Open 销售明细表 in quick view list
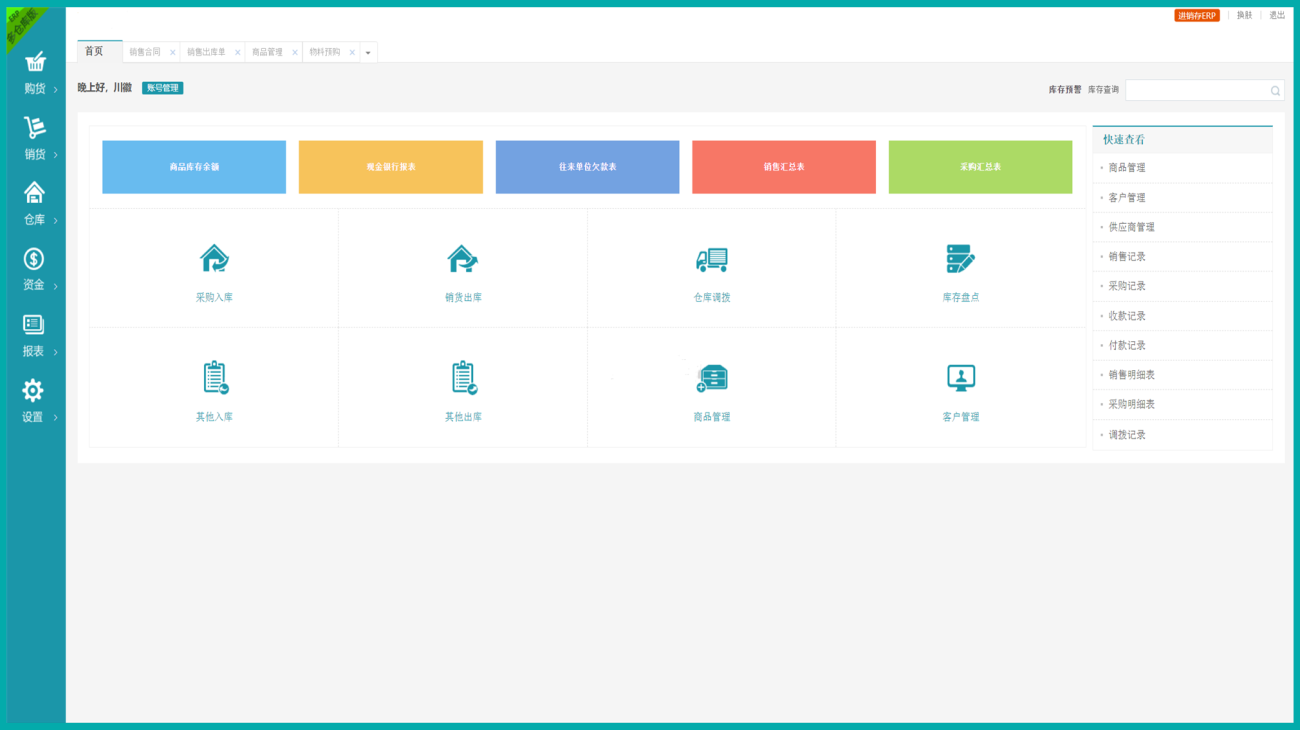This screenshot has width=1300, height=730. pos(1182,375)
